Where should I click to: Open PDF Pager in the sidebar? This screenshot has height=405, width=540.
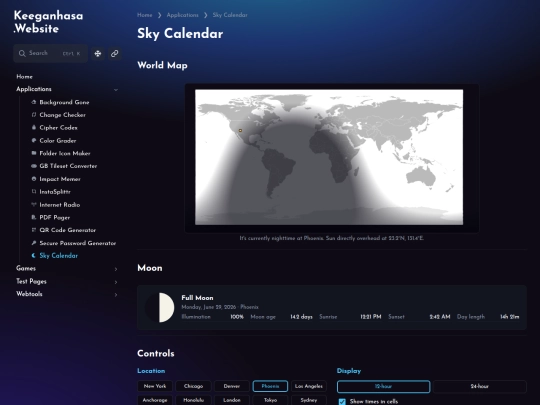click(55, 217)
